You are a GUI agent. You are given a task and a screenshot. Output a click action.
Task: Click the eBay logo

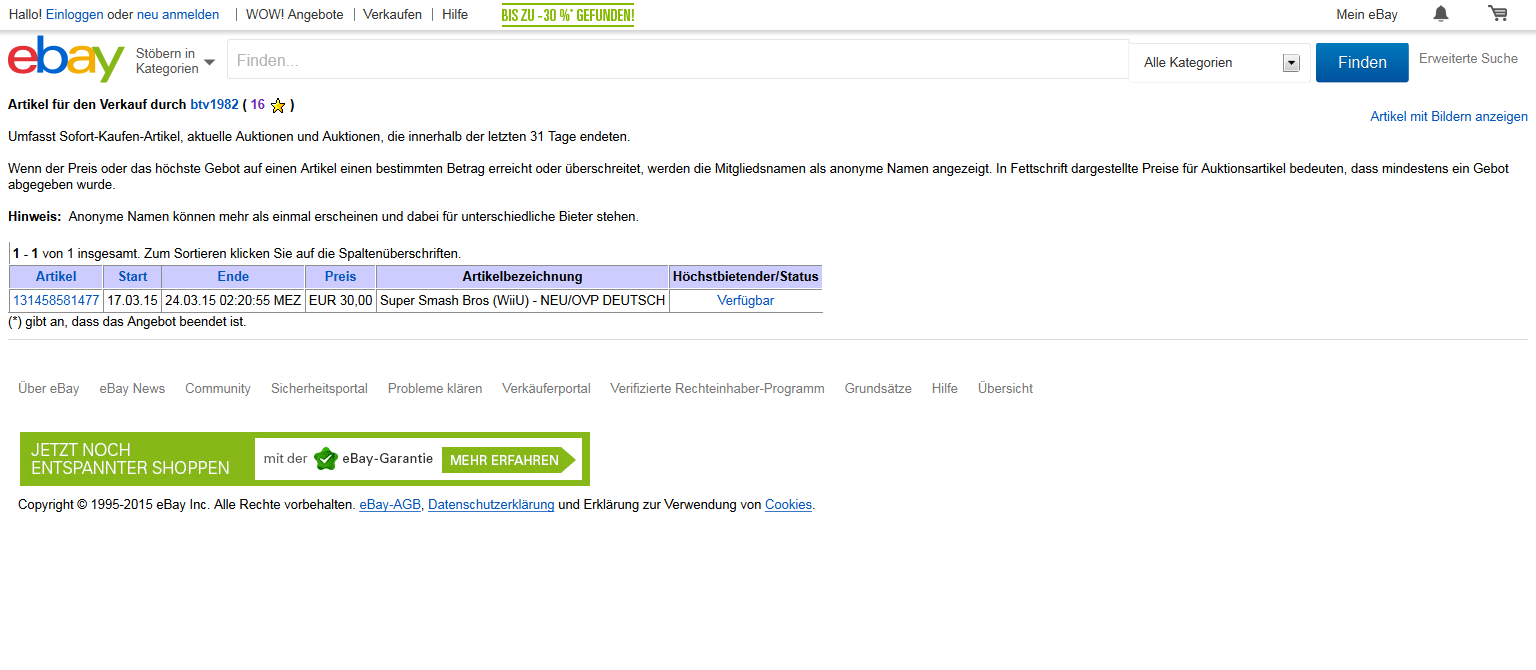point(65,60)
